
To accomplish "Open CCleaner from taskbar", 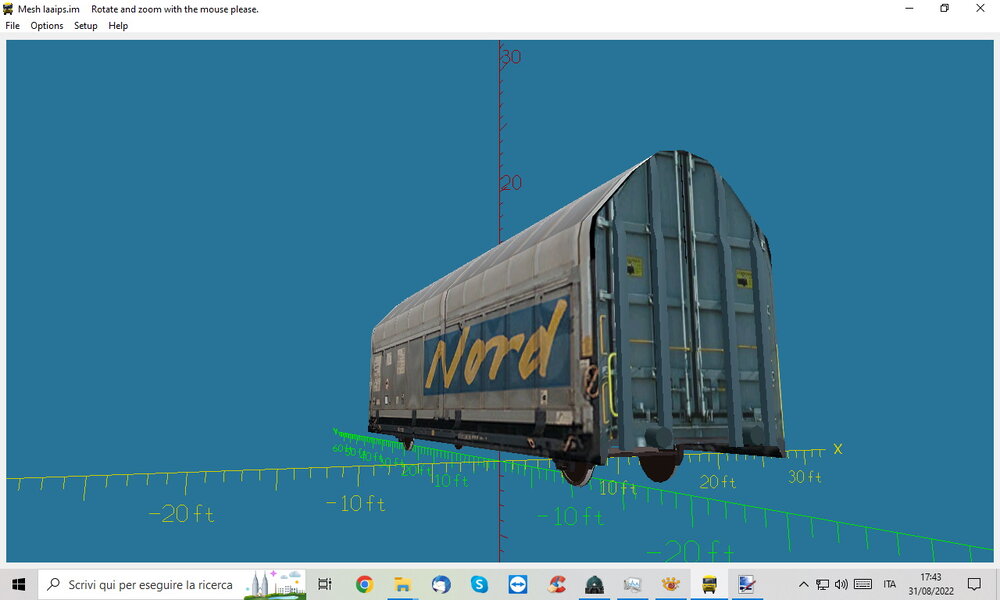I will tap(556, 584).
